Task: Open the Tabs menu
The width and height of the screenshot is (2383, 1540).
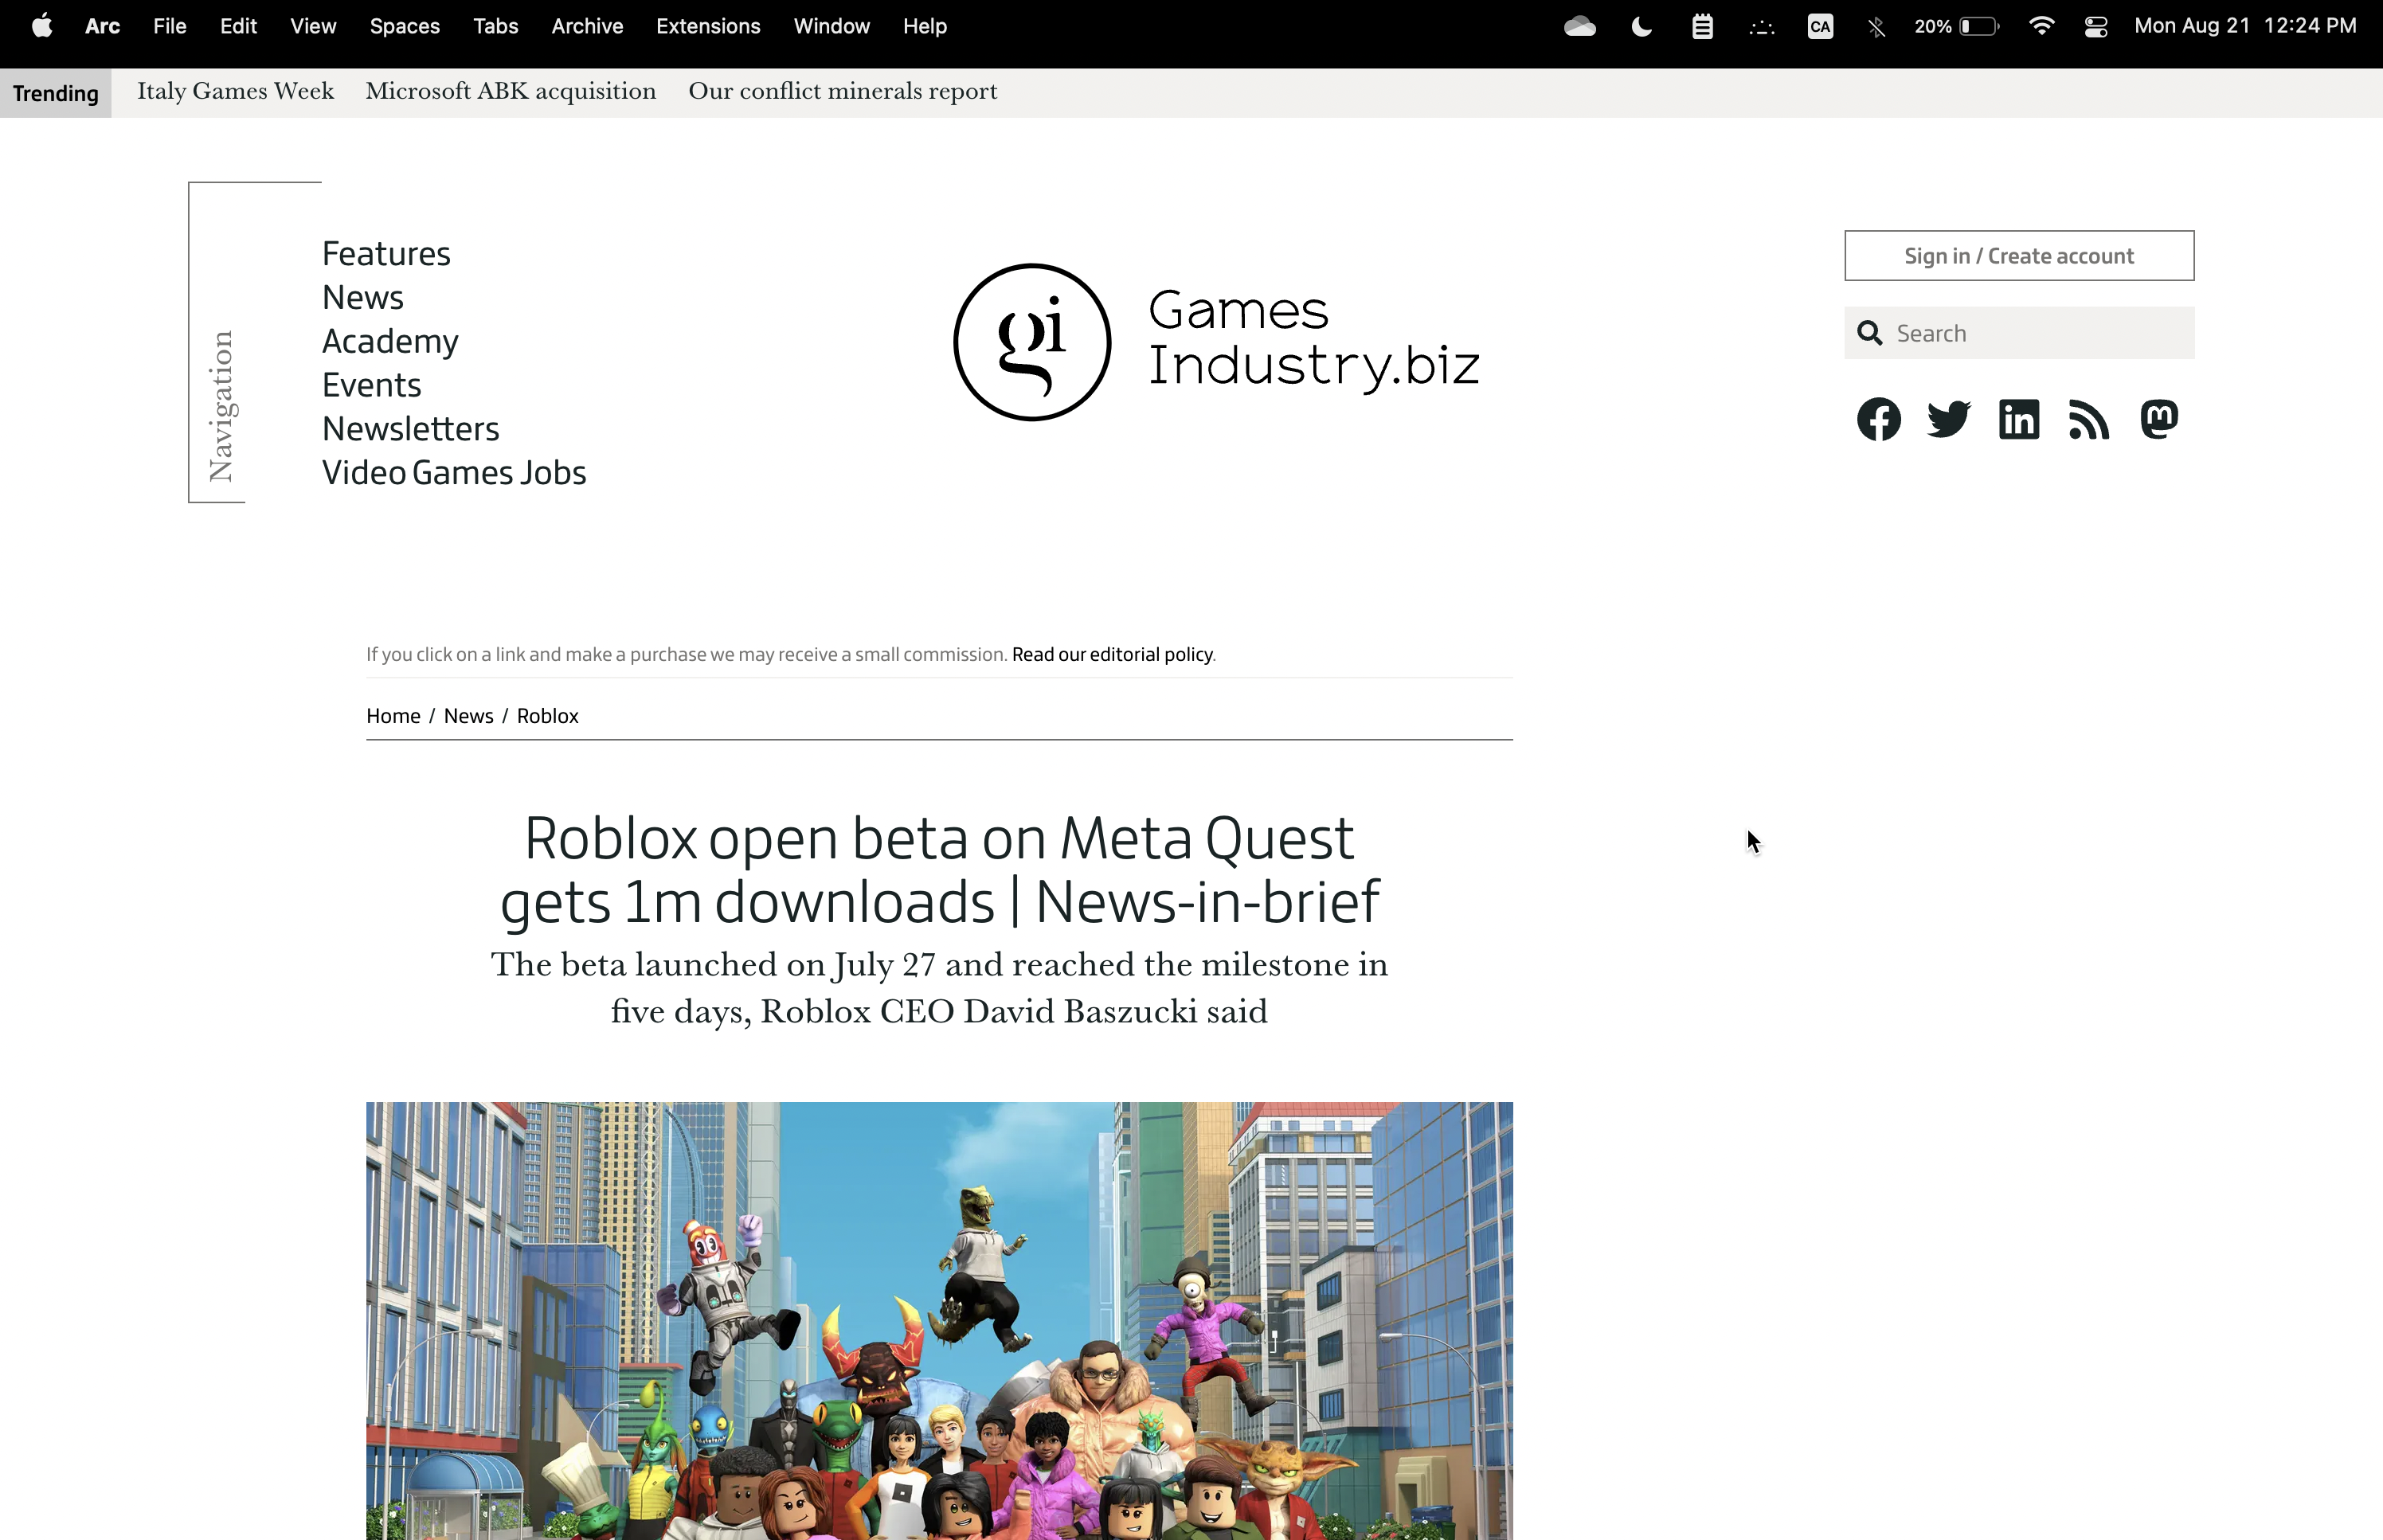Action: point(495,26)
